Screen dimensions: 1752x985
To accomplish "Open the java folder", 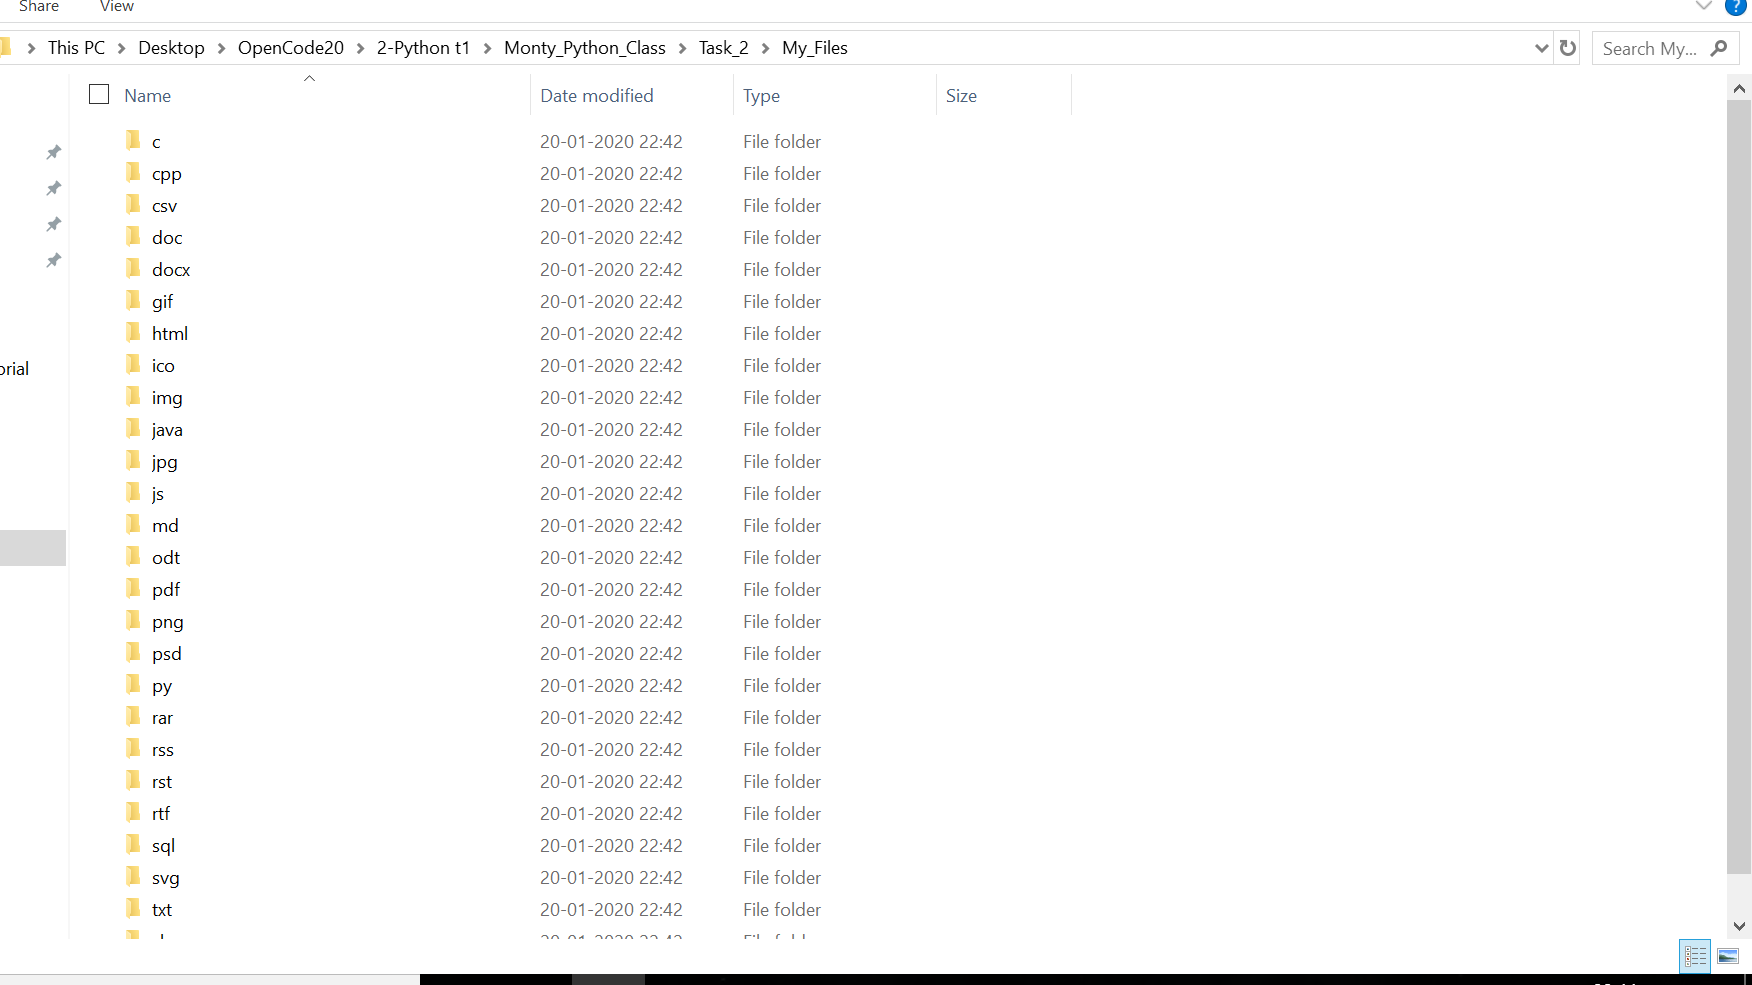I will (x=166, y=429).
